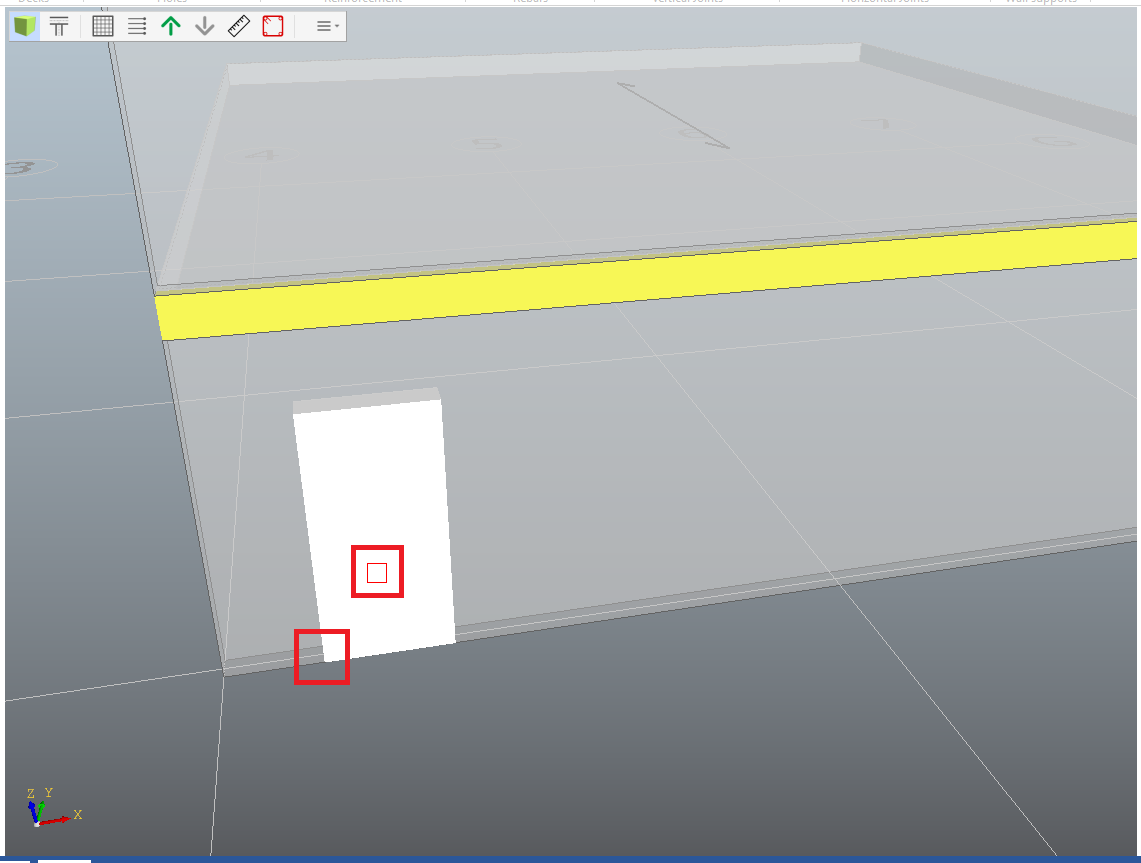Open the hamburger menu dropdown in toolbar
Screen dimensions: 1141x863
coord(327,27)
